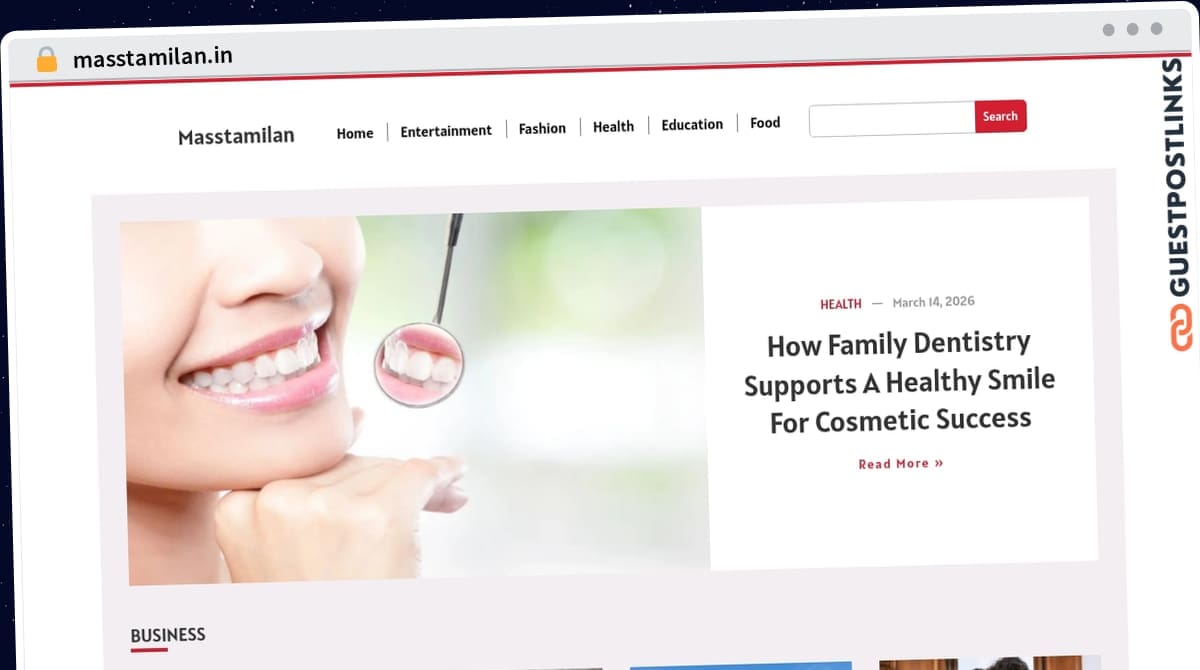Select the BUSINESS section heading
1200x670 pixels.
coord(168,635)
